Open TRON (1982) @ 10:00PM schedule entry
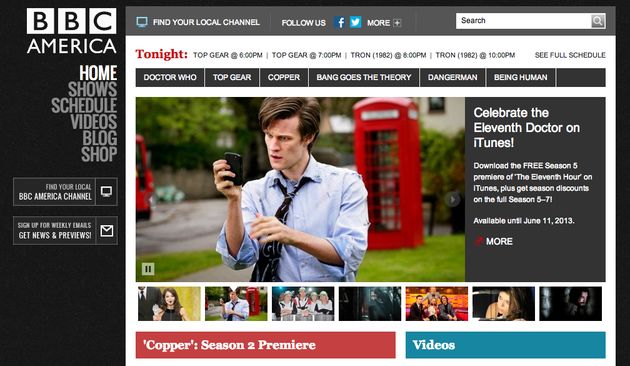Image resolution: width=630 pixels, height=366 pixels. coord(475,55)
